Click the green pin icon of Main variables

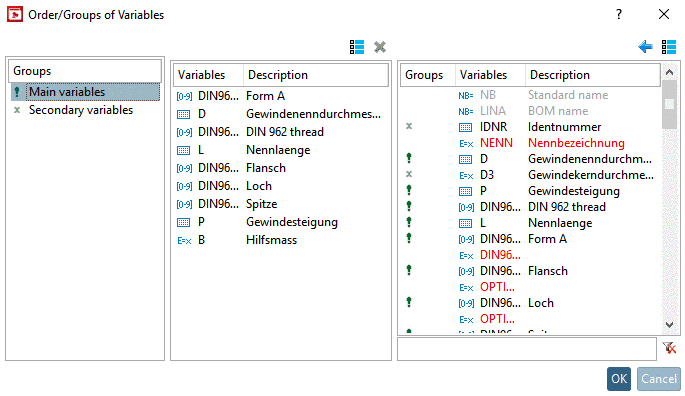pyautogui.click(x=17, y=92)
